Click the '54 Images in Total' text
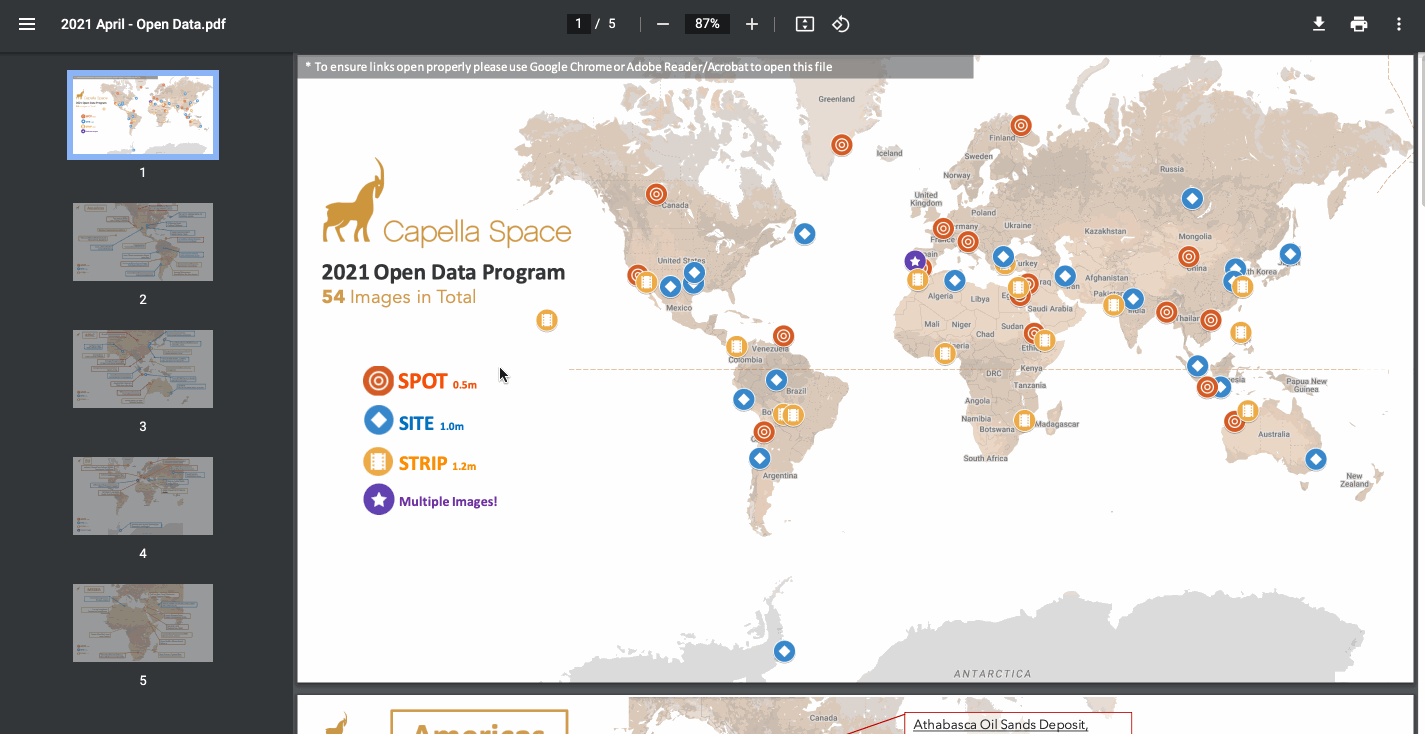This screenshot has height=734, width=1425. [399, 297]
